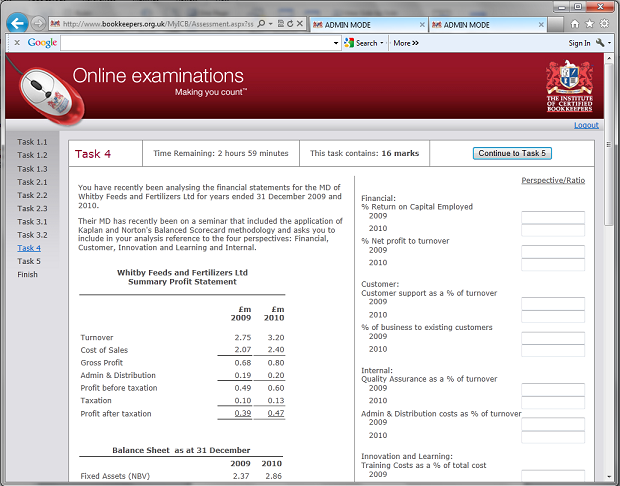Go to Task 1.3 in the sidebar
The height and width of the screenshot is (486, 620).
[32, 169]
